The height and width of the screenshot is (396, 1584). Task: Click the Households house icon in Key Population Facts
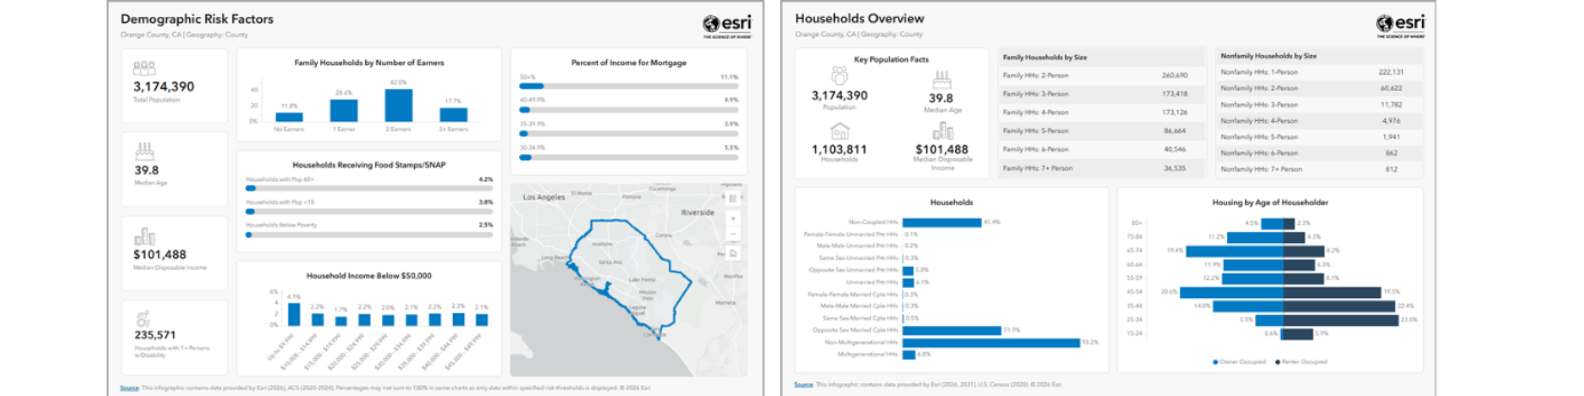point(839,131)
